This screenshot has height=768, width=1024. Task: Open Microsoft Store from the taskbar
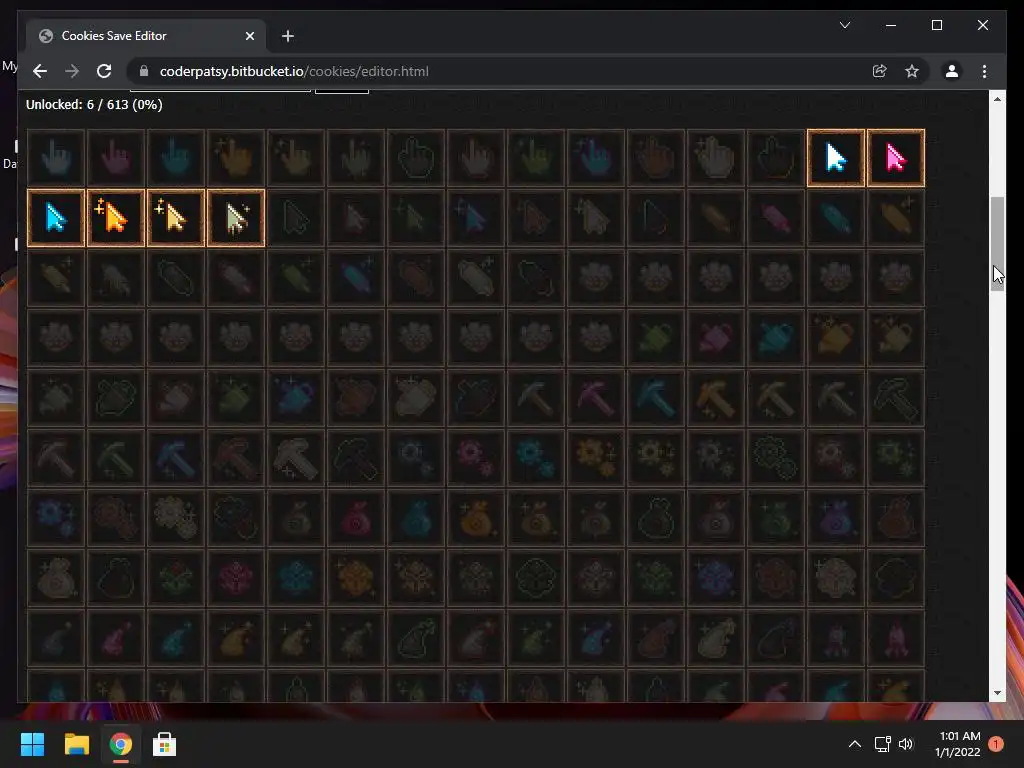pos(164,744)
